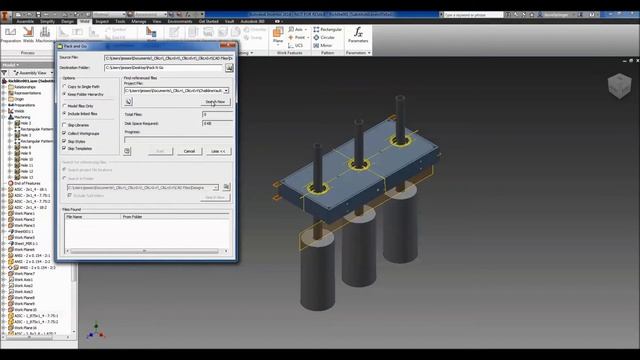Screen dimensions: 640x360
Task: Toggle the Collect Workgroups checkbox
Action: point(64,133)
